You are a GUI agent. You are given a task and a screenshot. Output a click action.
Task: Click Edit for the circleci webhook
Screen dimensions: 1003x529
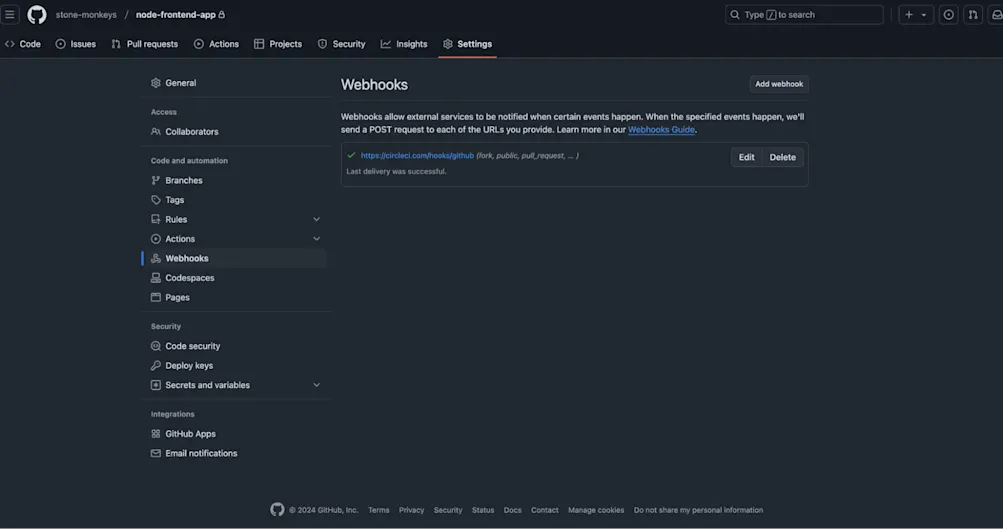click(746, 157)
